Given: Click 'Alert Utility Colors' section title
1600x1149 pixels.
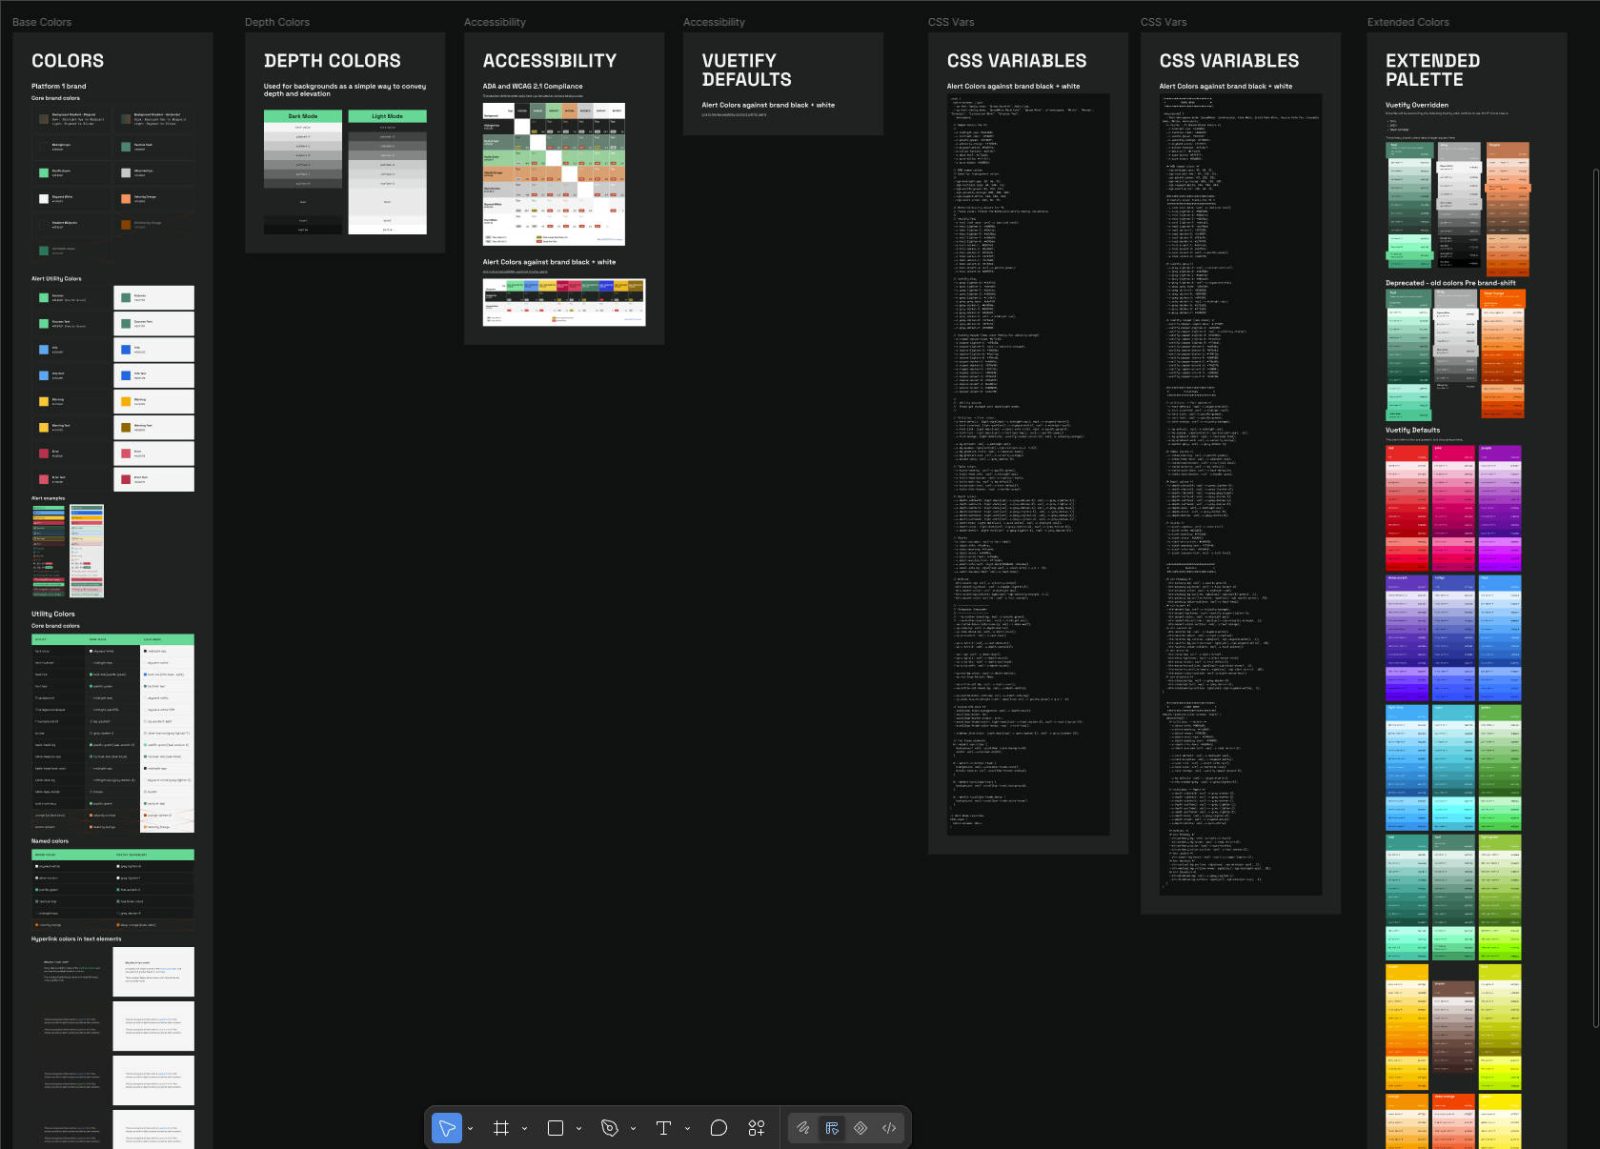Looking at the screenshot, I should (x=56, y=279).
